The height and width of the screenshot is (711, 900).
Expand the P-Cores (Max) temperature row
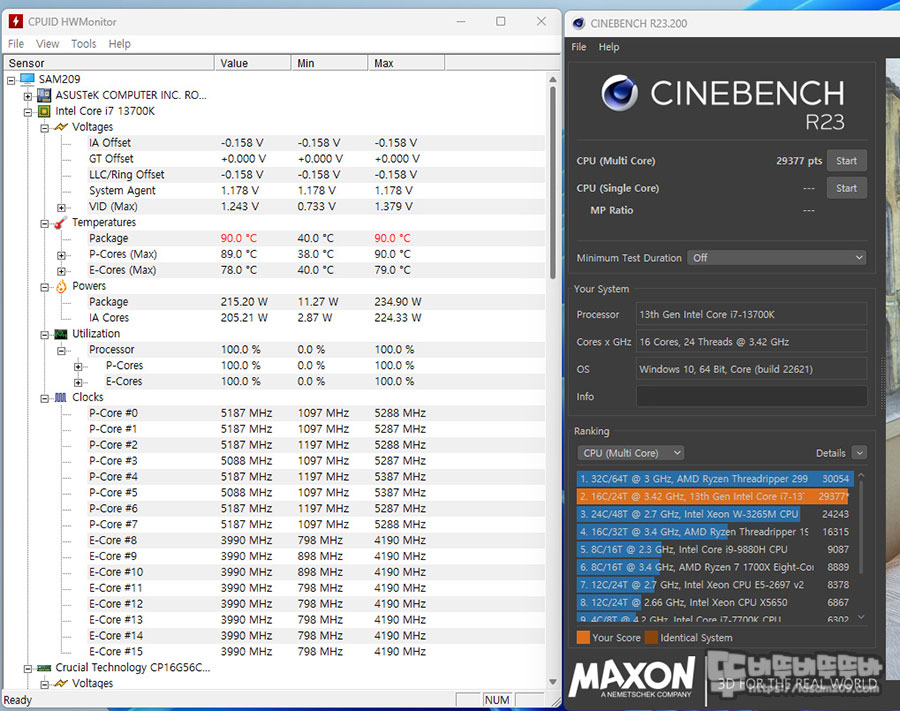click(61, 255)
